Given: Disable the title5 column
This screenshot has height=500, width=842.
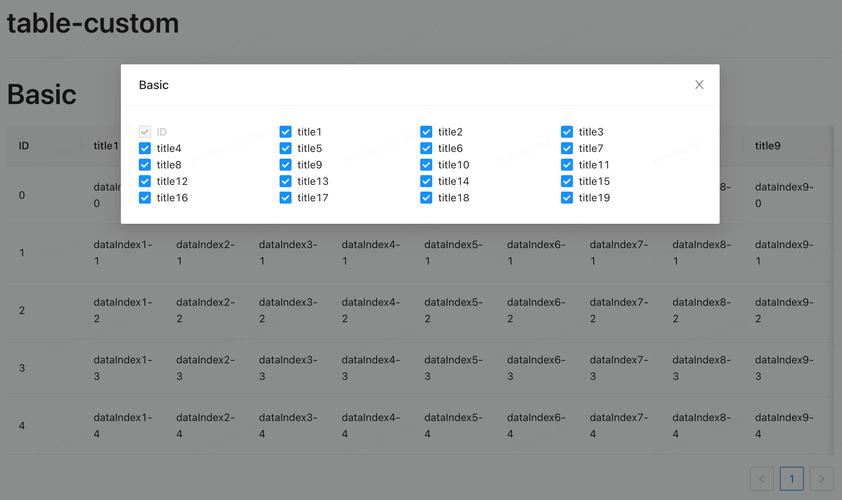Looking at the screenshot, I should 286,148.
